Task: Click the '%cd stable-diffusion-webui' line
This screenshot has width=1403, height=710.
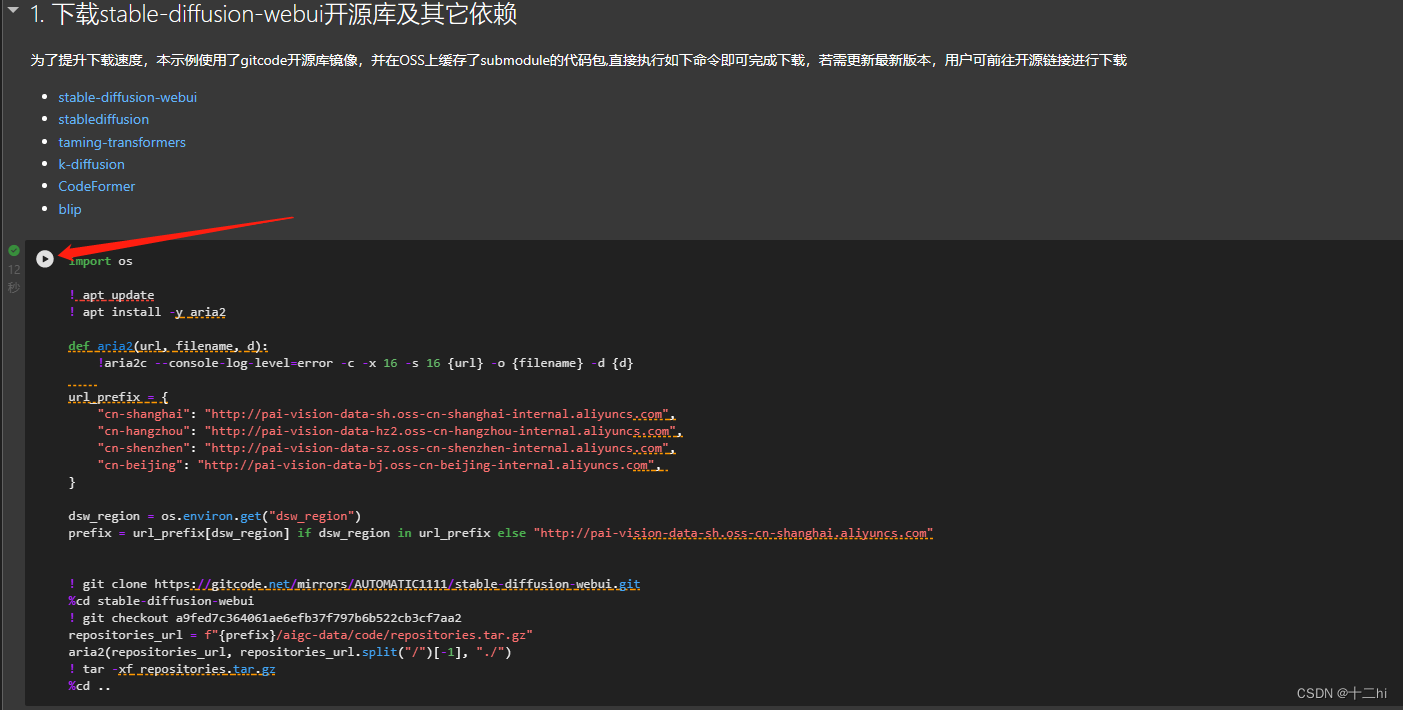Action: (x=161, y=601)
